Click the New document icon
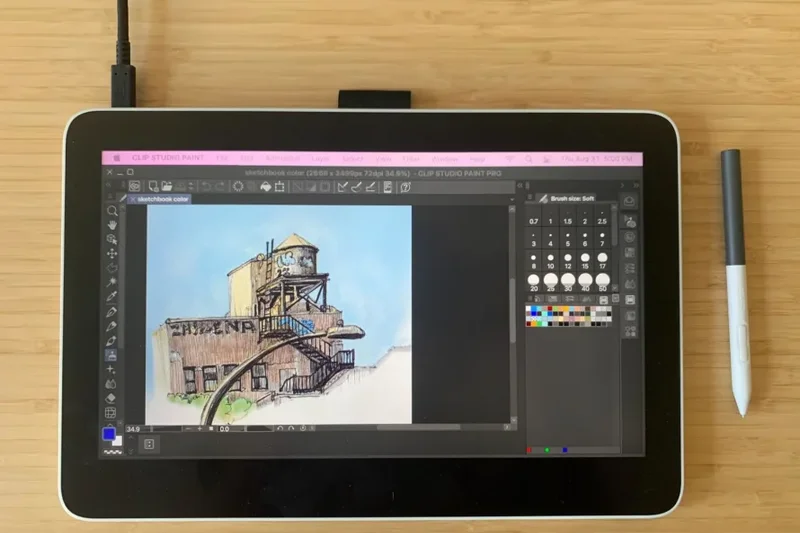Viewport: 800px width, 533px height. click(x=153, y=187)
